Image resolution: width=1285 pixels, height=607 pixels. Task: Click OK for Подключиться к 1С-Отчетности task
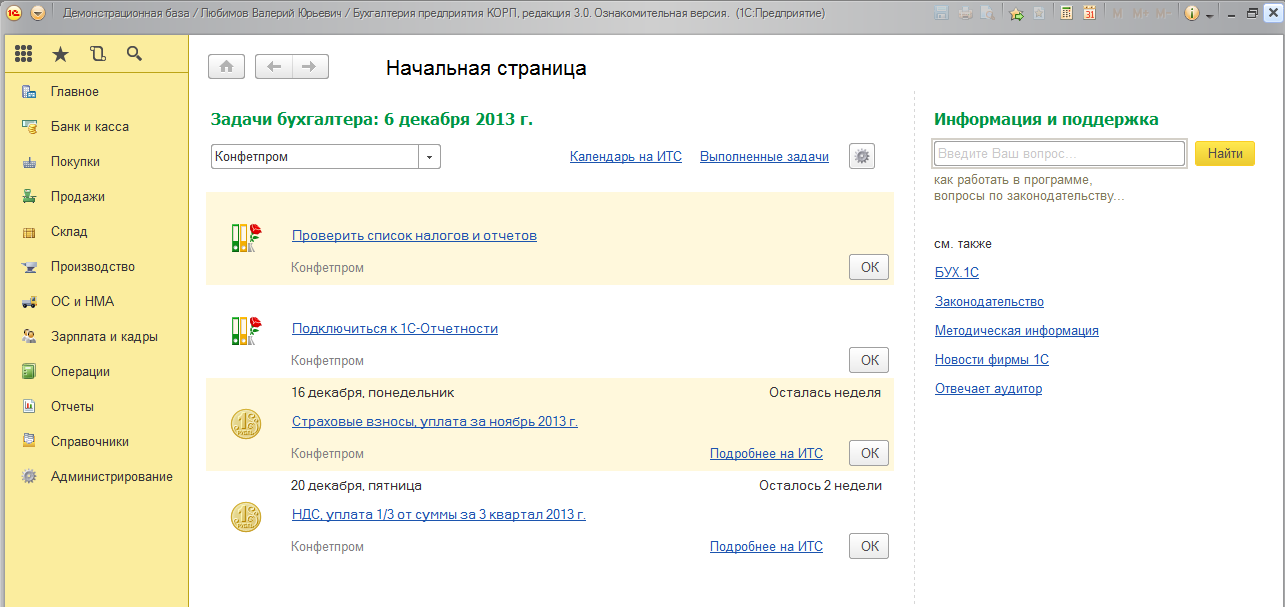869,360
